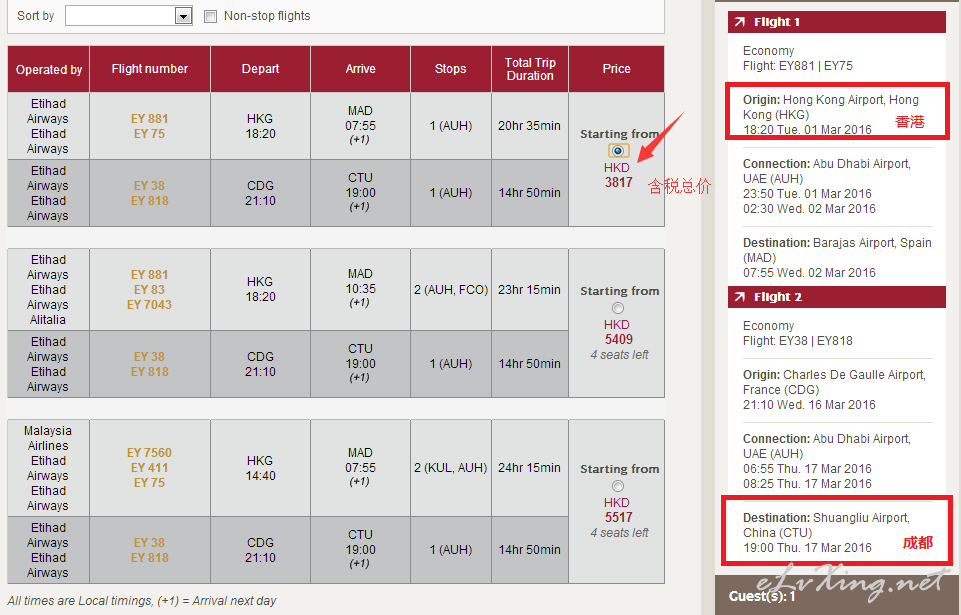The image size is (961, 615).
Task: Open flight EY 38 in the HKD 3817 option
Action: [150, 186]
